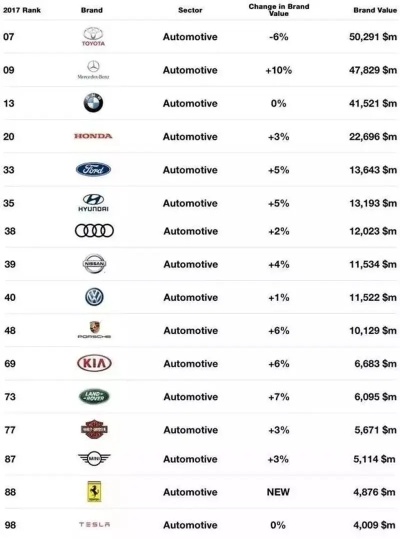Select the yellow Ferrari horse logo
The height and width of the screenshot is (539, 400).
[94, 492]
